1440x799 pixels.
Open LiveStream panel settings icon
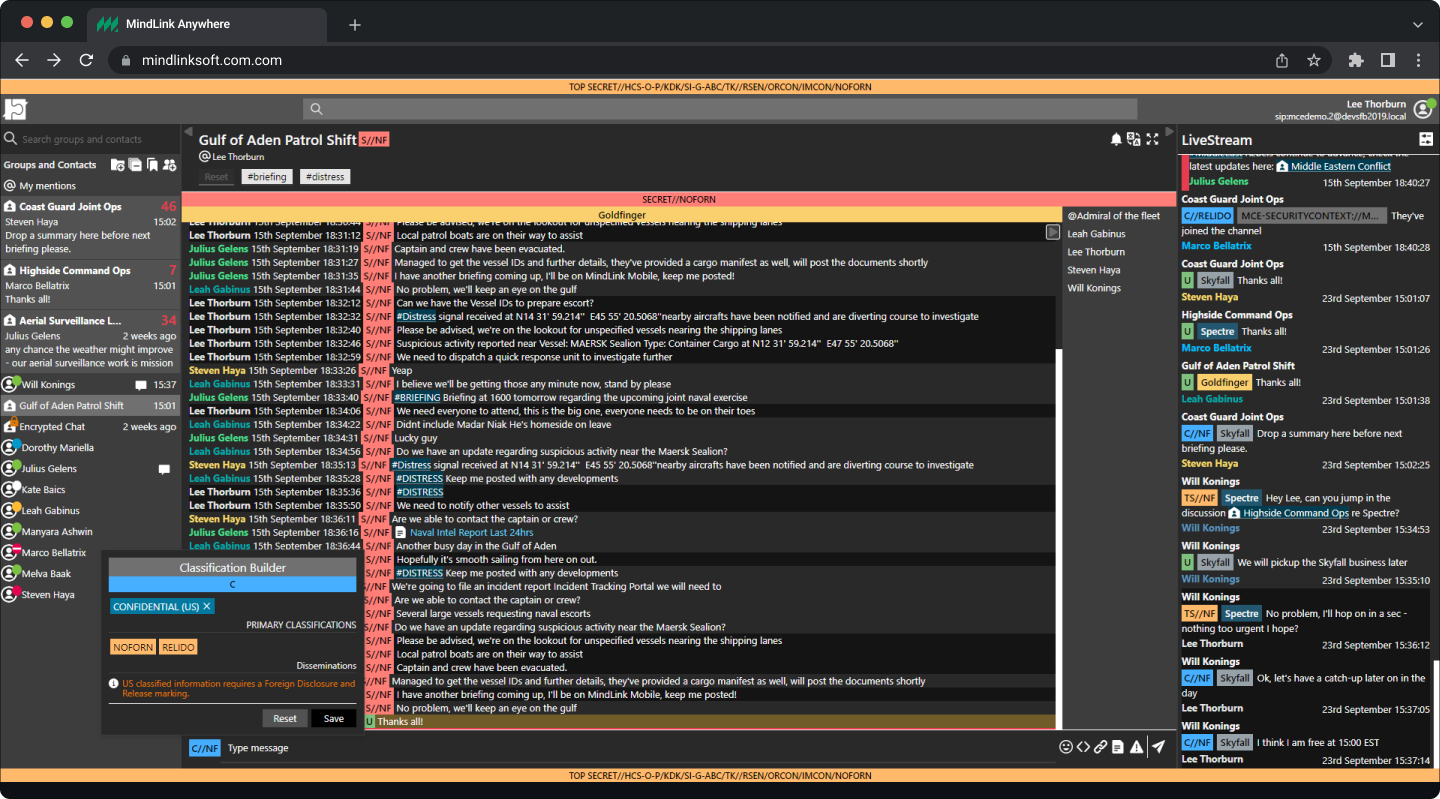1426,138
